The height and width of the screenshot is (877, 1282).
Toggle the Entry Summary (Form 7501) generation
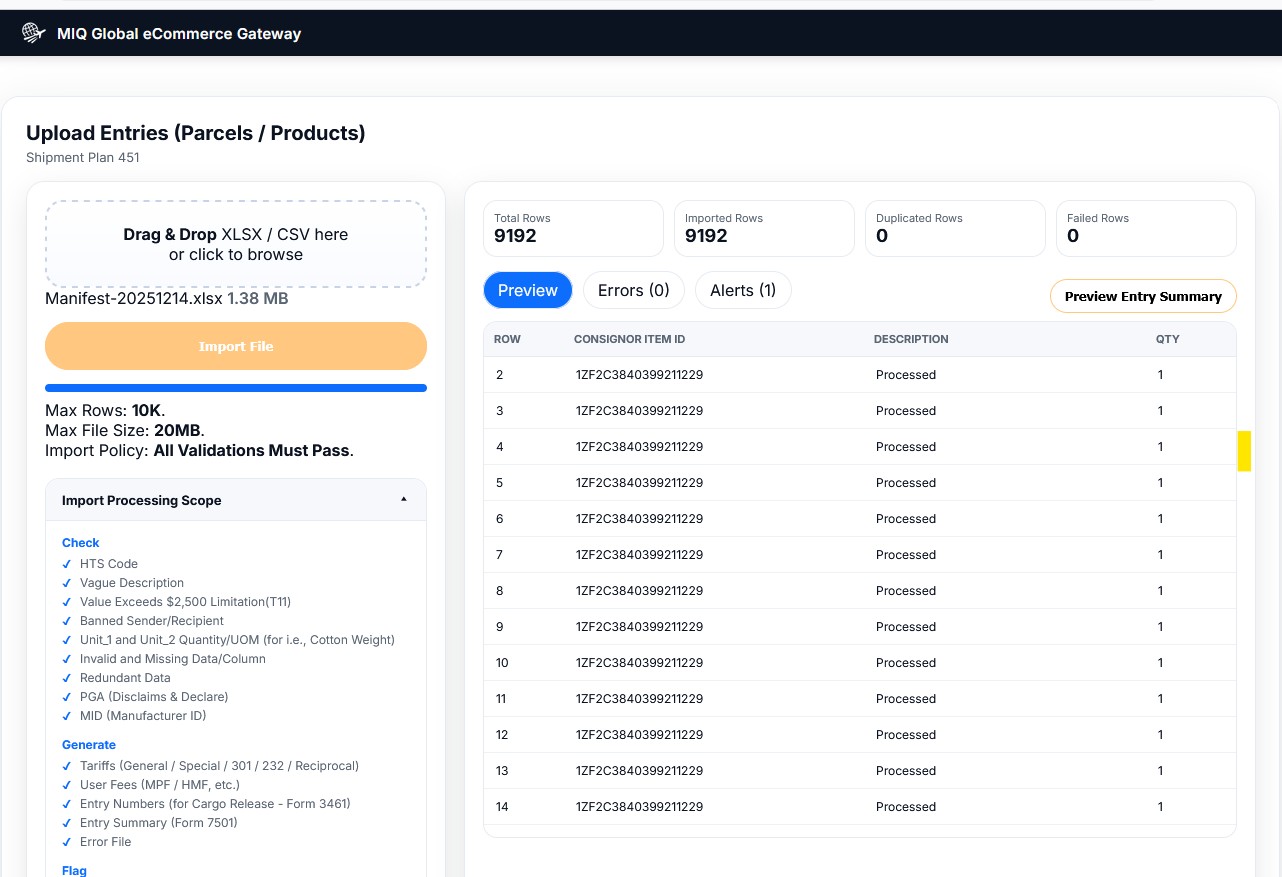(66, 822)
